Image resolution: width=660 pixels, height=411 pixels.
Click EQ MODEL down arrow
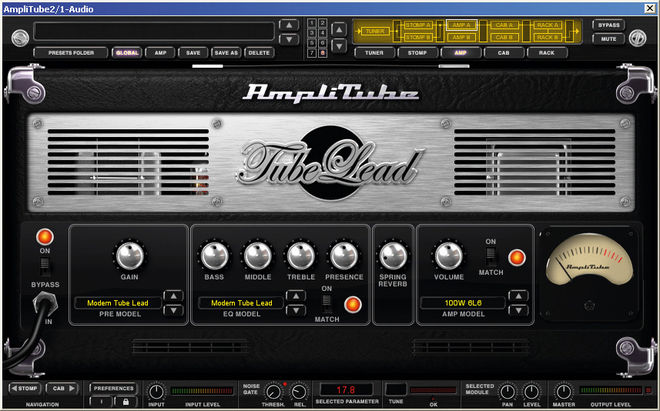point(296,311)
